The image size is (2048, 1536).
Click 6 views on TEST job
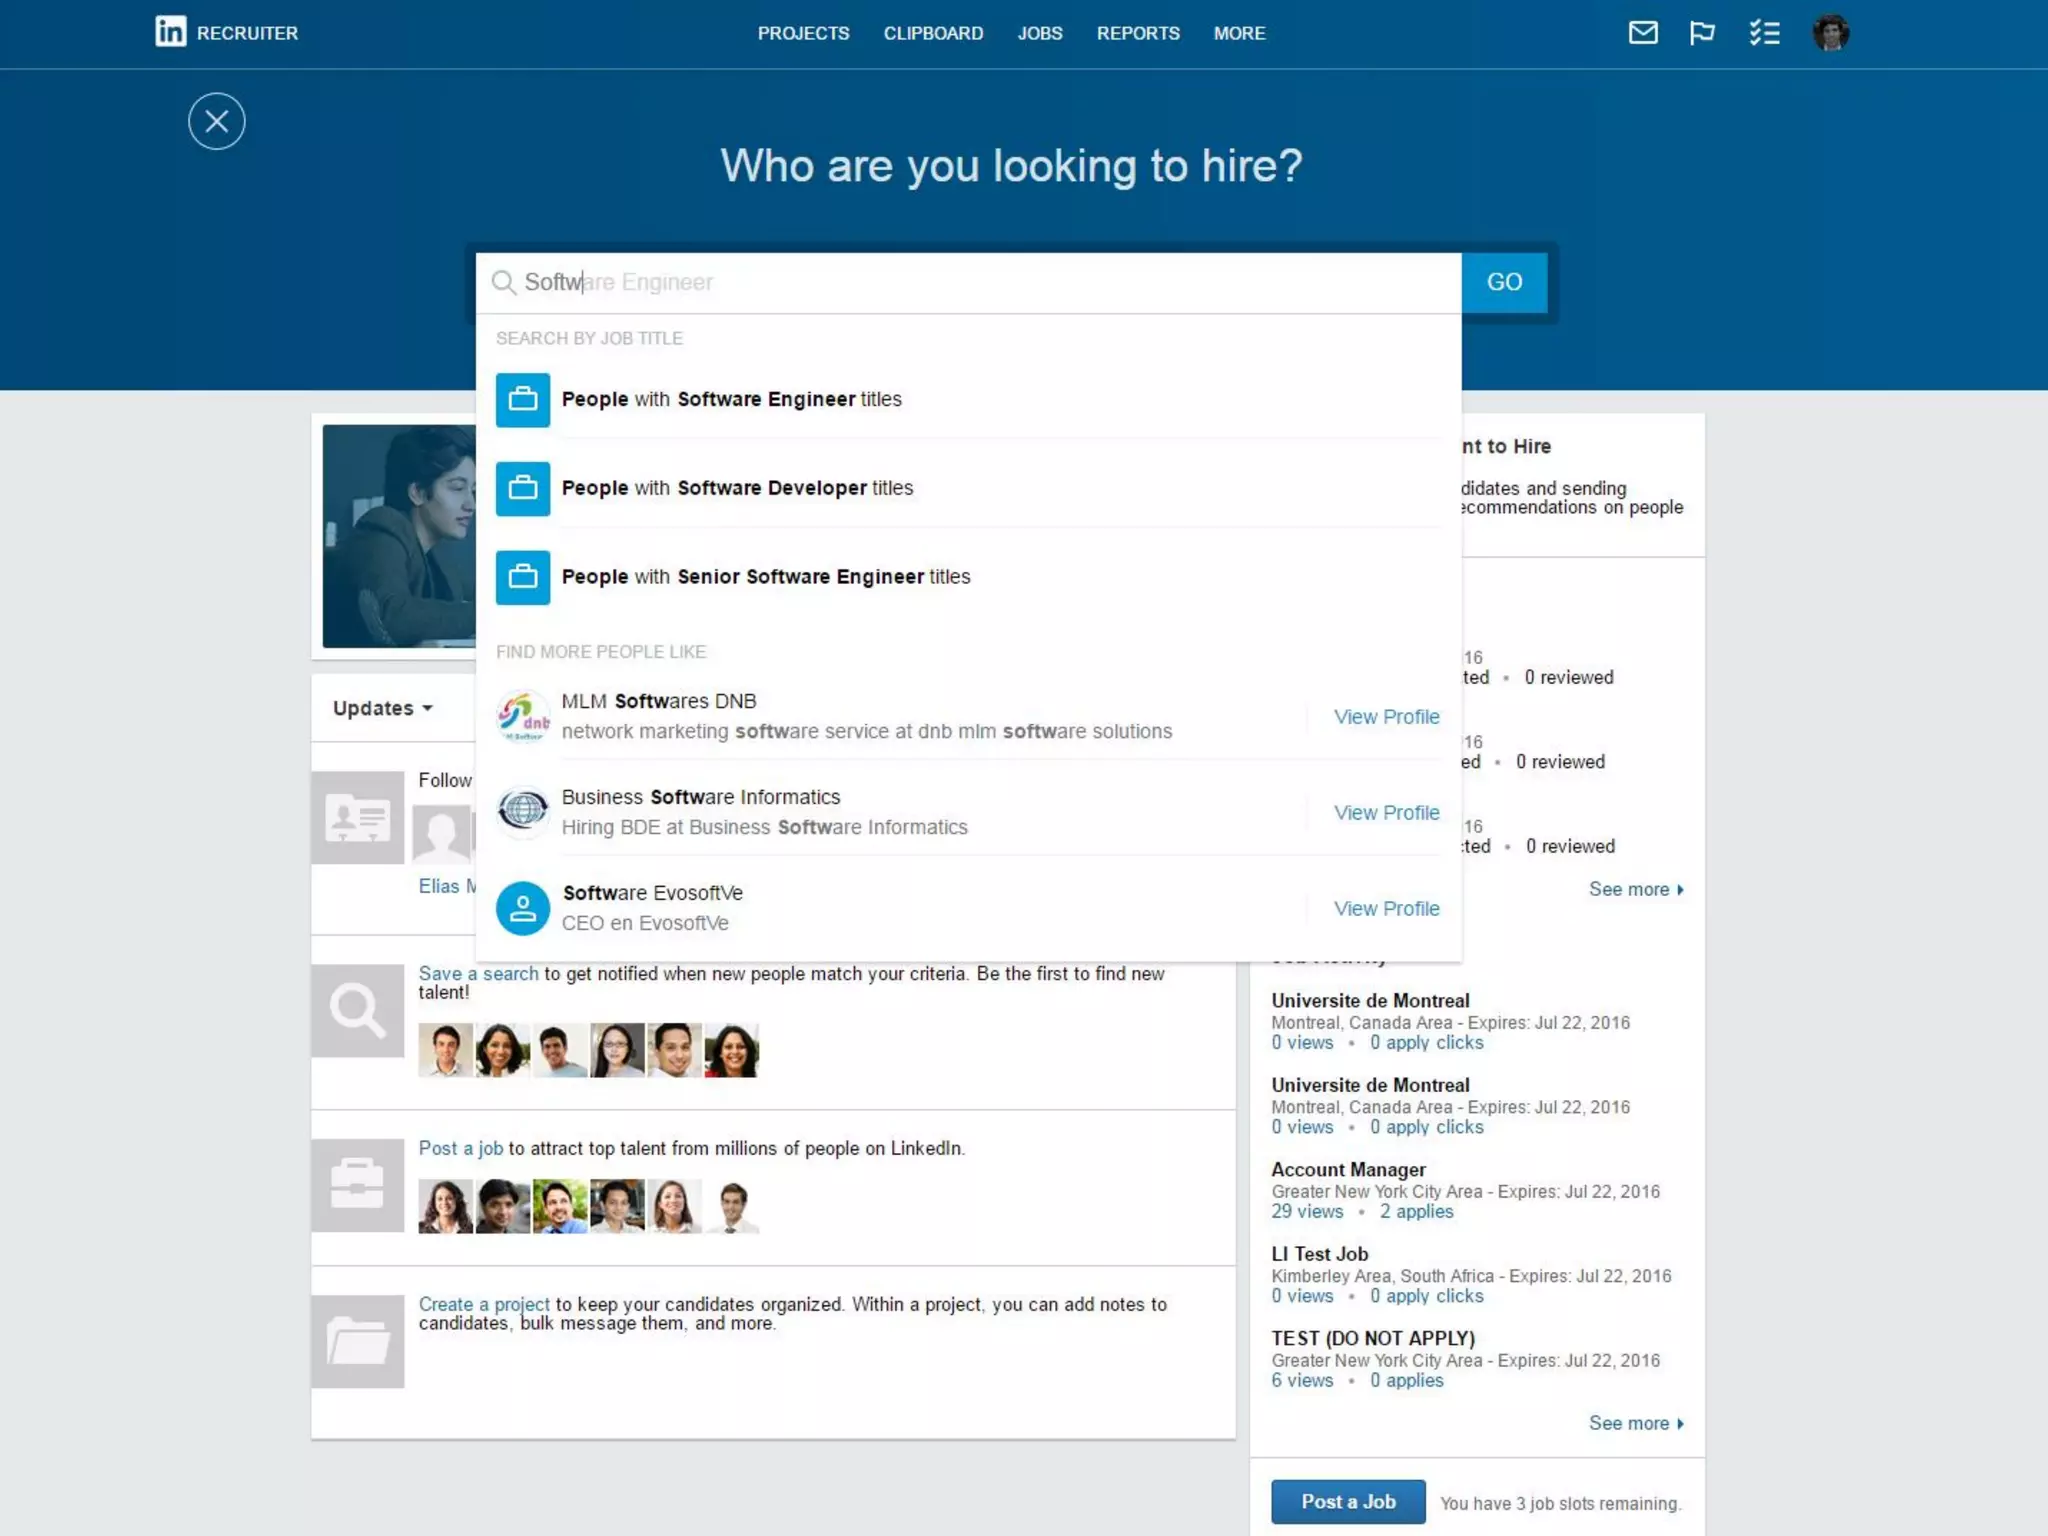1302,1381
